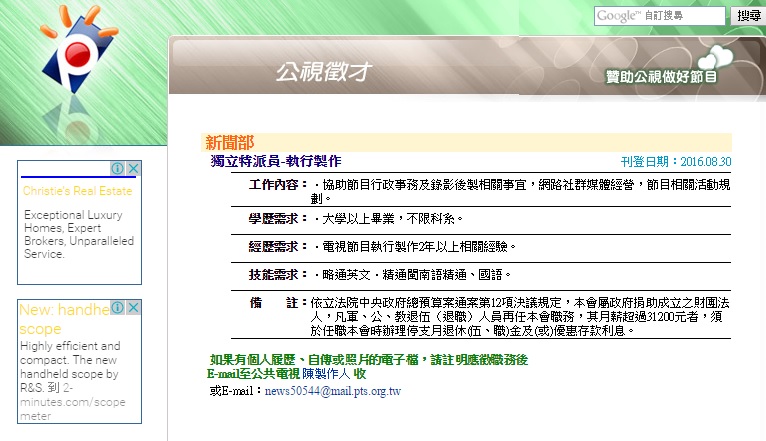The height and width of the screenshot is (441, 766).
Task: Focus the Google custom search box
Action: [x=659, y=16]
